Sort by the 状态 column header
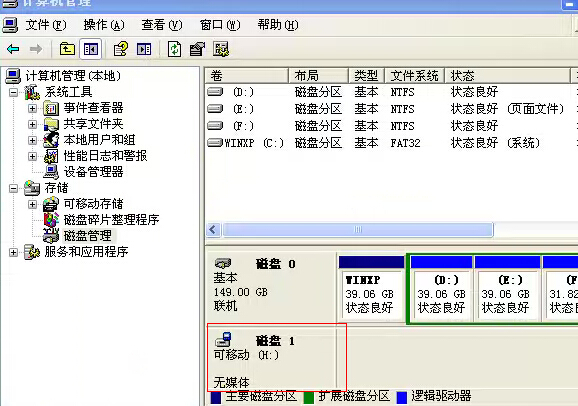This screenshot has width=578, height=406. (x=508, y=76)
